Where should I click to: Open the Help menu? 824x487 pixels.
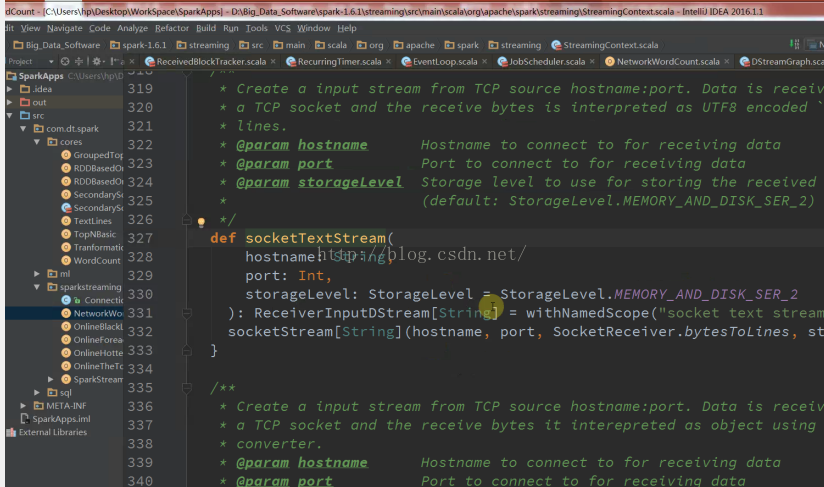(347, 28)
